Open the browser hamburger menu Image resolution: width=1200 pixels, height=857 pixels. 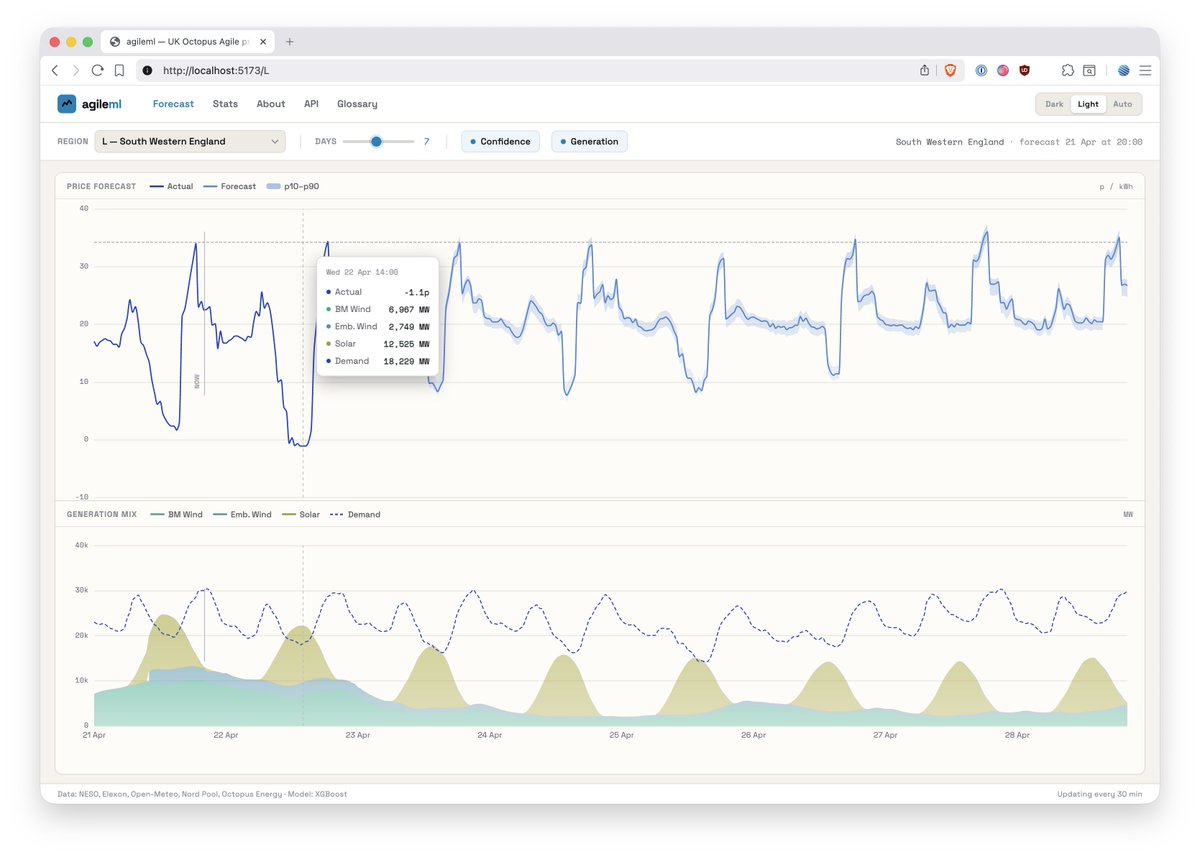pos(1145,71)
